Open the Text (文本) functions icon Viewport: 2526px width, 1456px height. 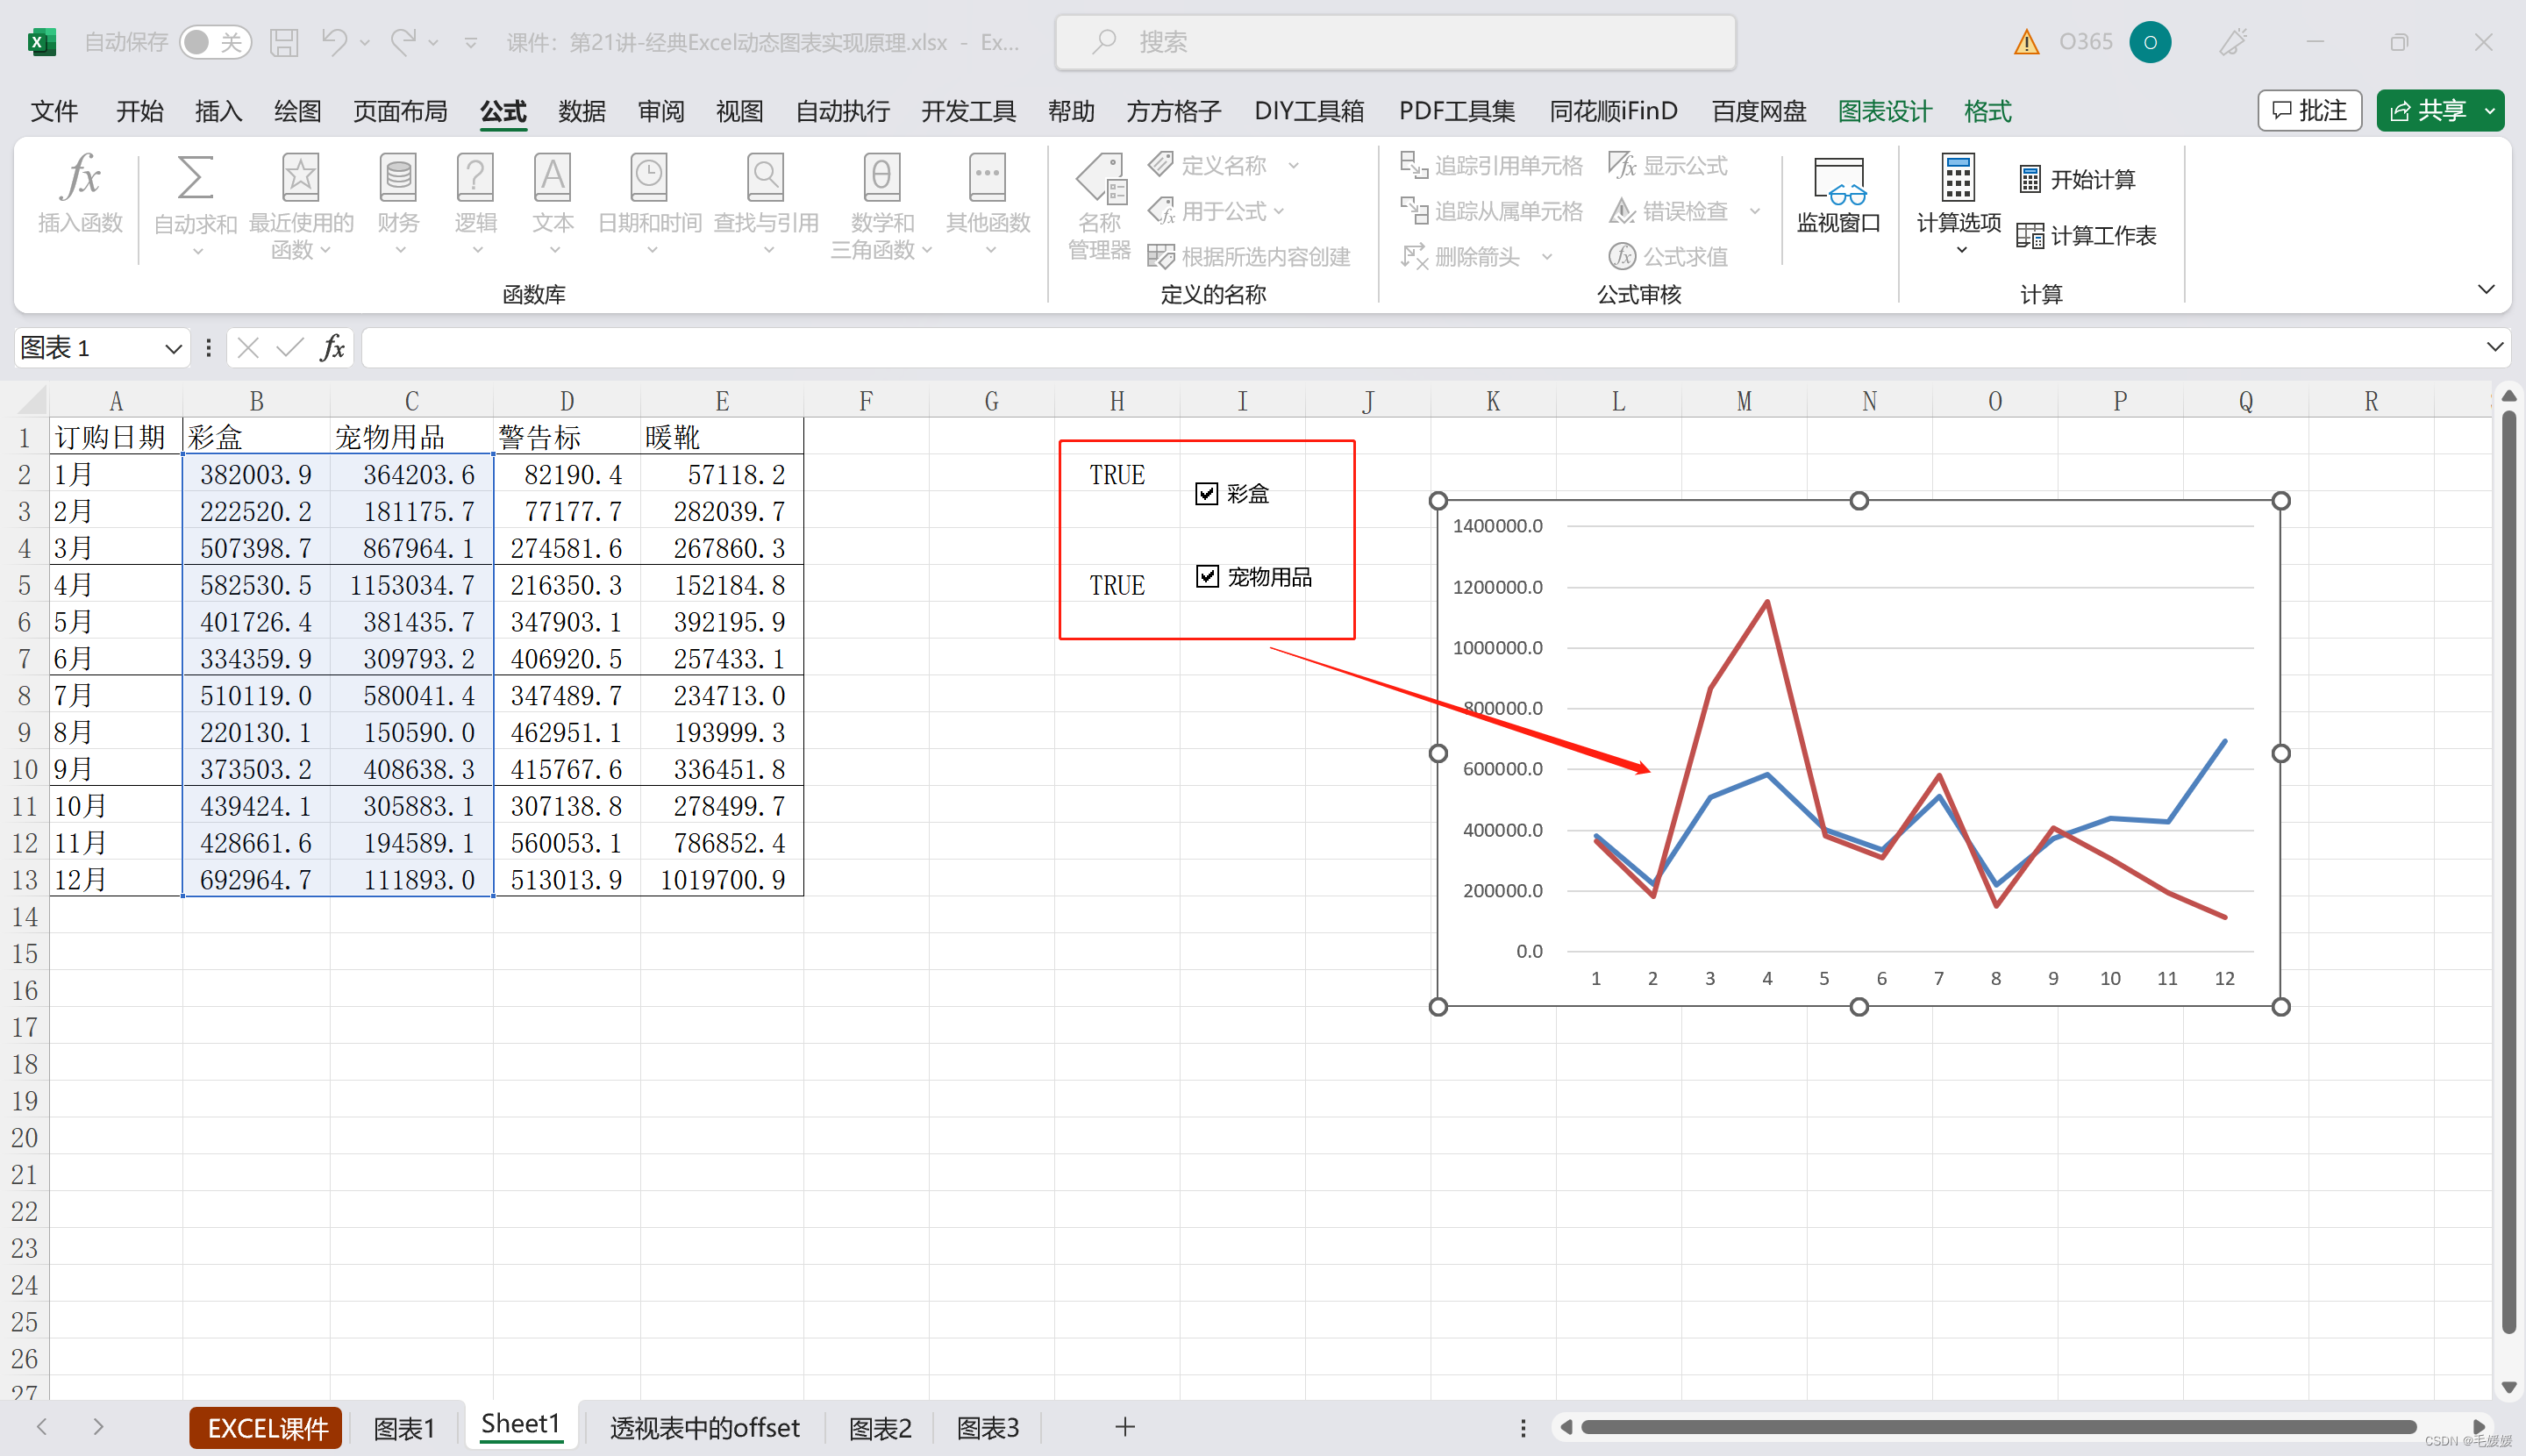pos(552,203)
